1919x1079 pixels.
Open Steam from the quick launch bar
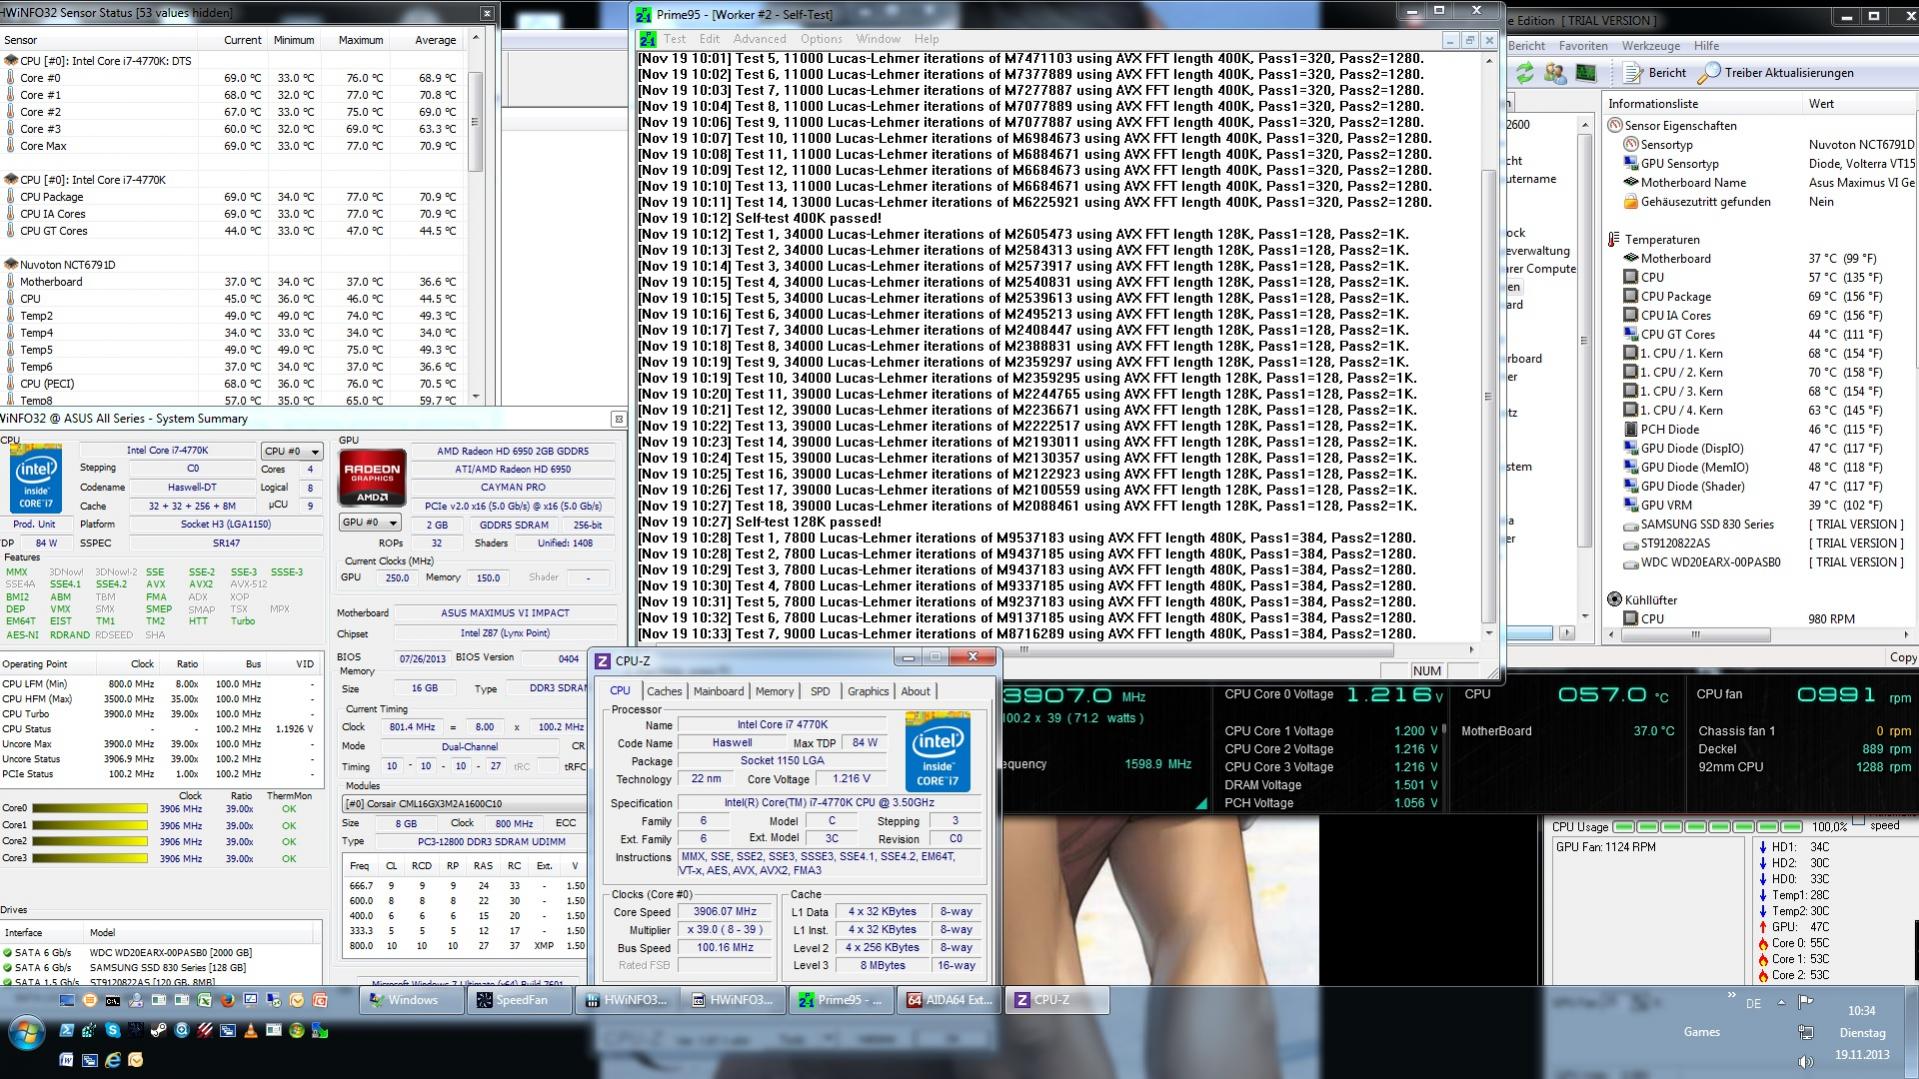[159, 1030]
